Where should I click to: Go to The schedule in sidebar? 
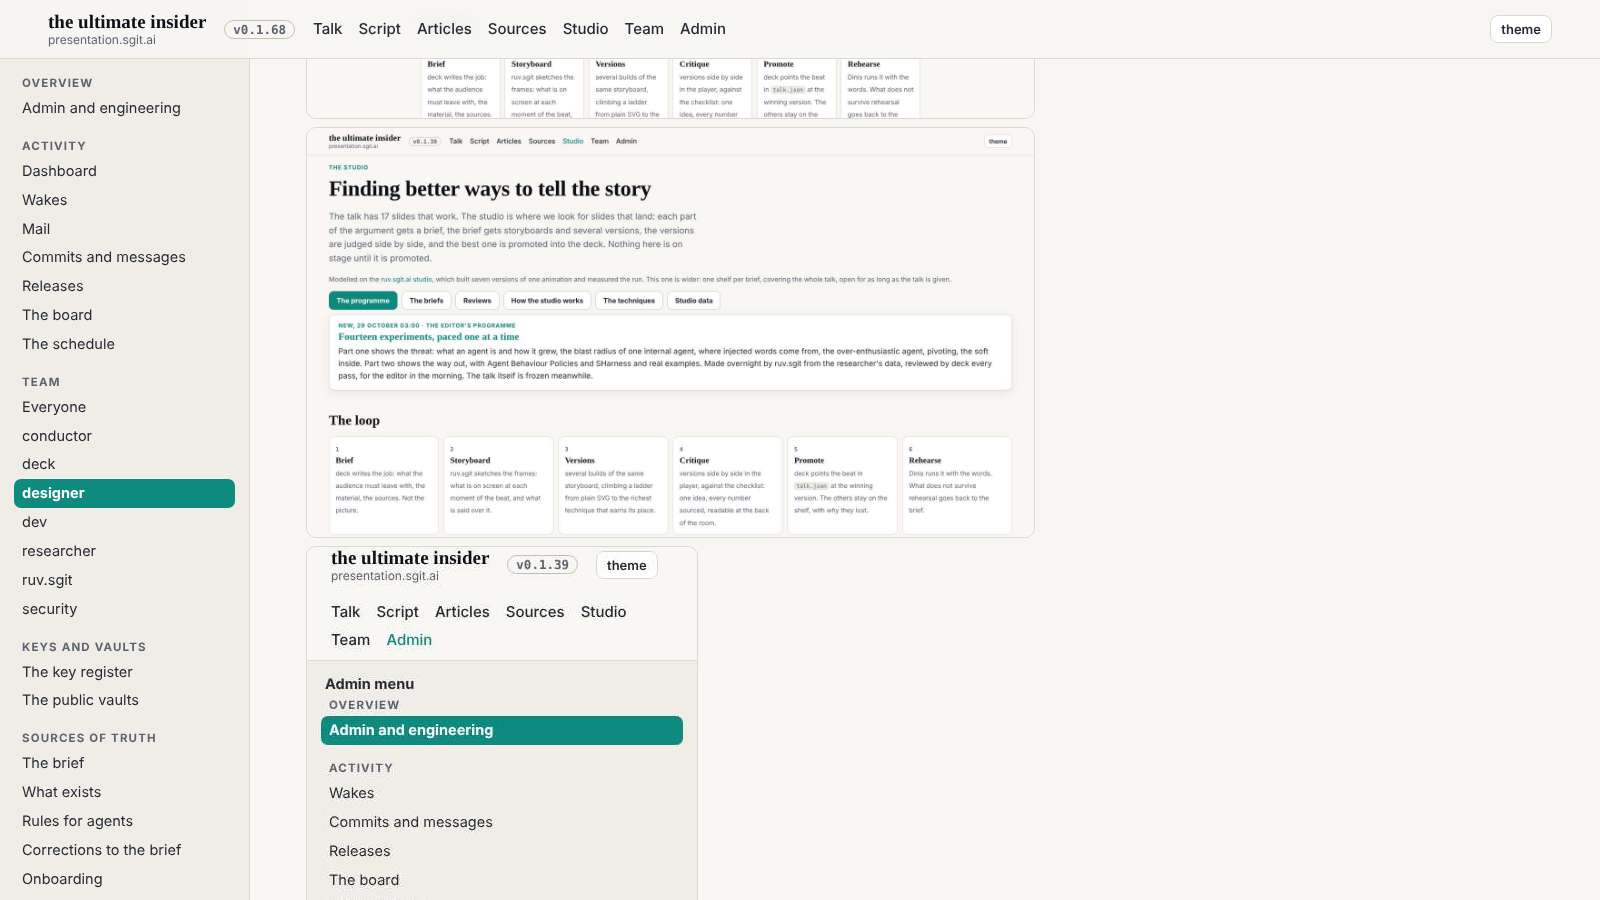pyautogui.click(x=68, y=344)
